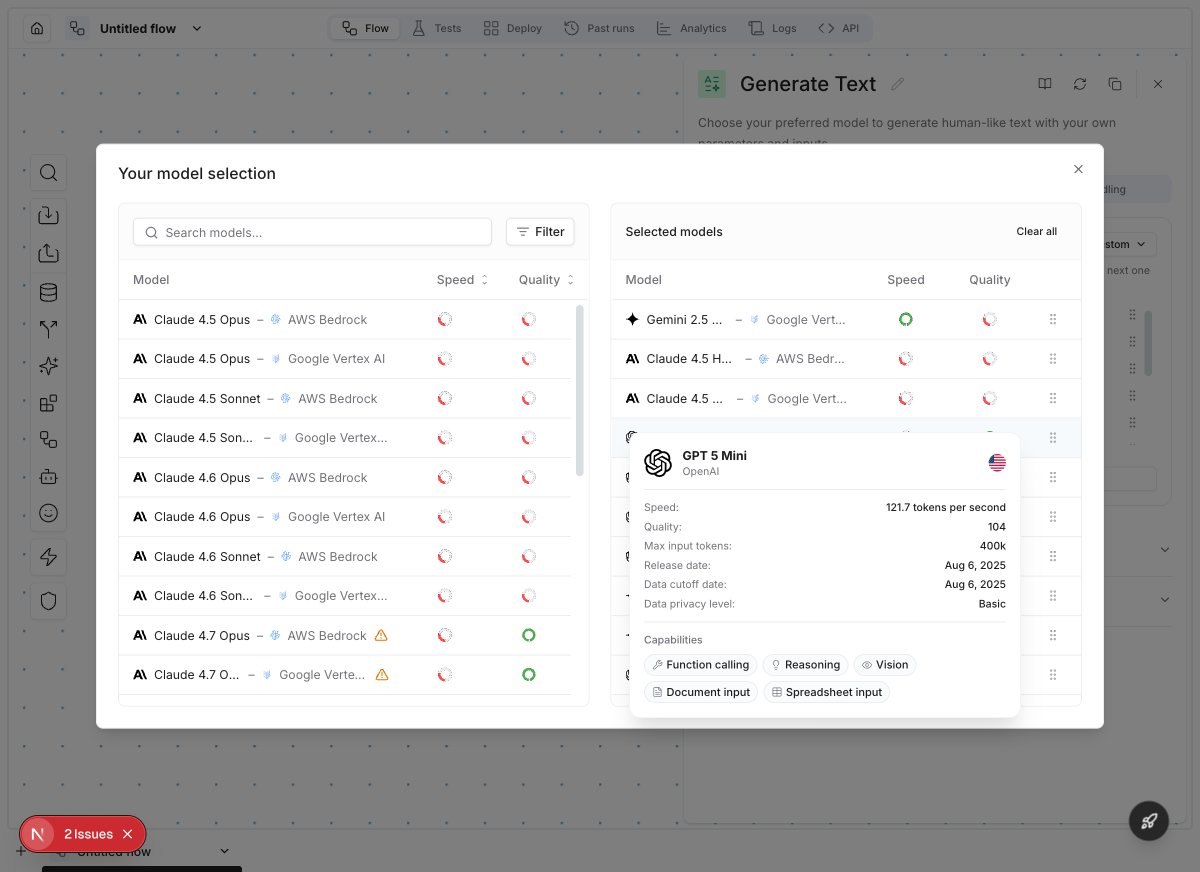
Task: Click the Search models input field
Action: tap(312, 232)
